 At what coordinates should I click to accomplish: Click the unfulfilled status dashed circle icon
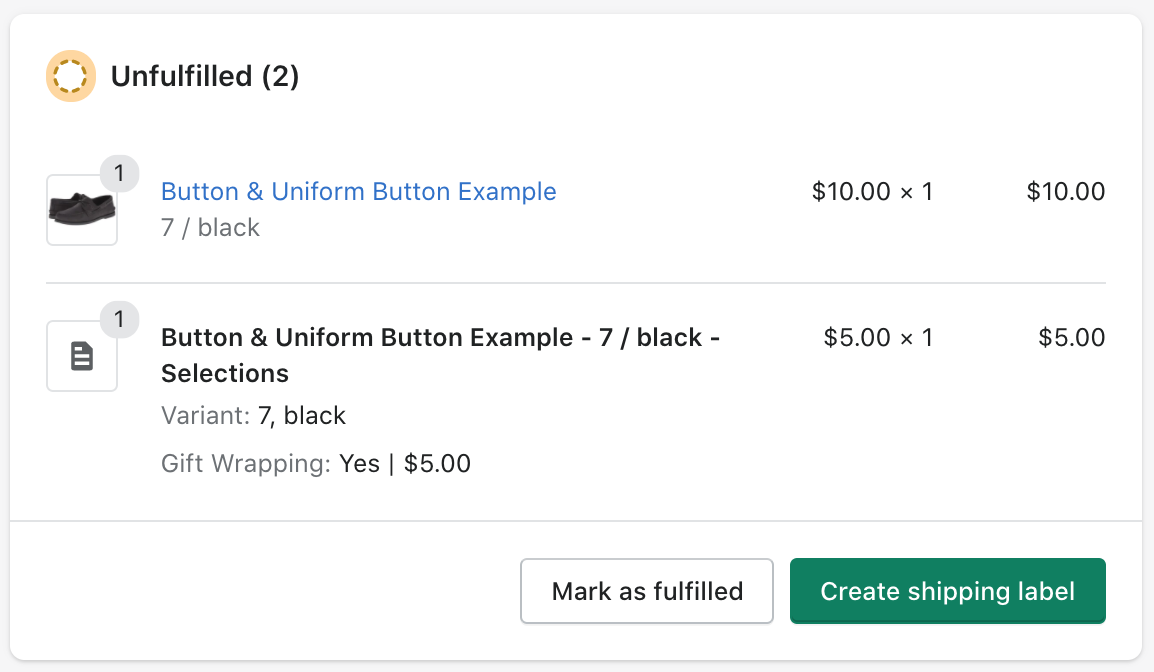tap(71, 76)
